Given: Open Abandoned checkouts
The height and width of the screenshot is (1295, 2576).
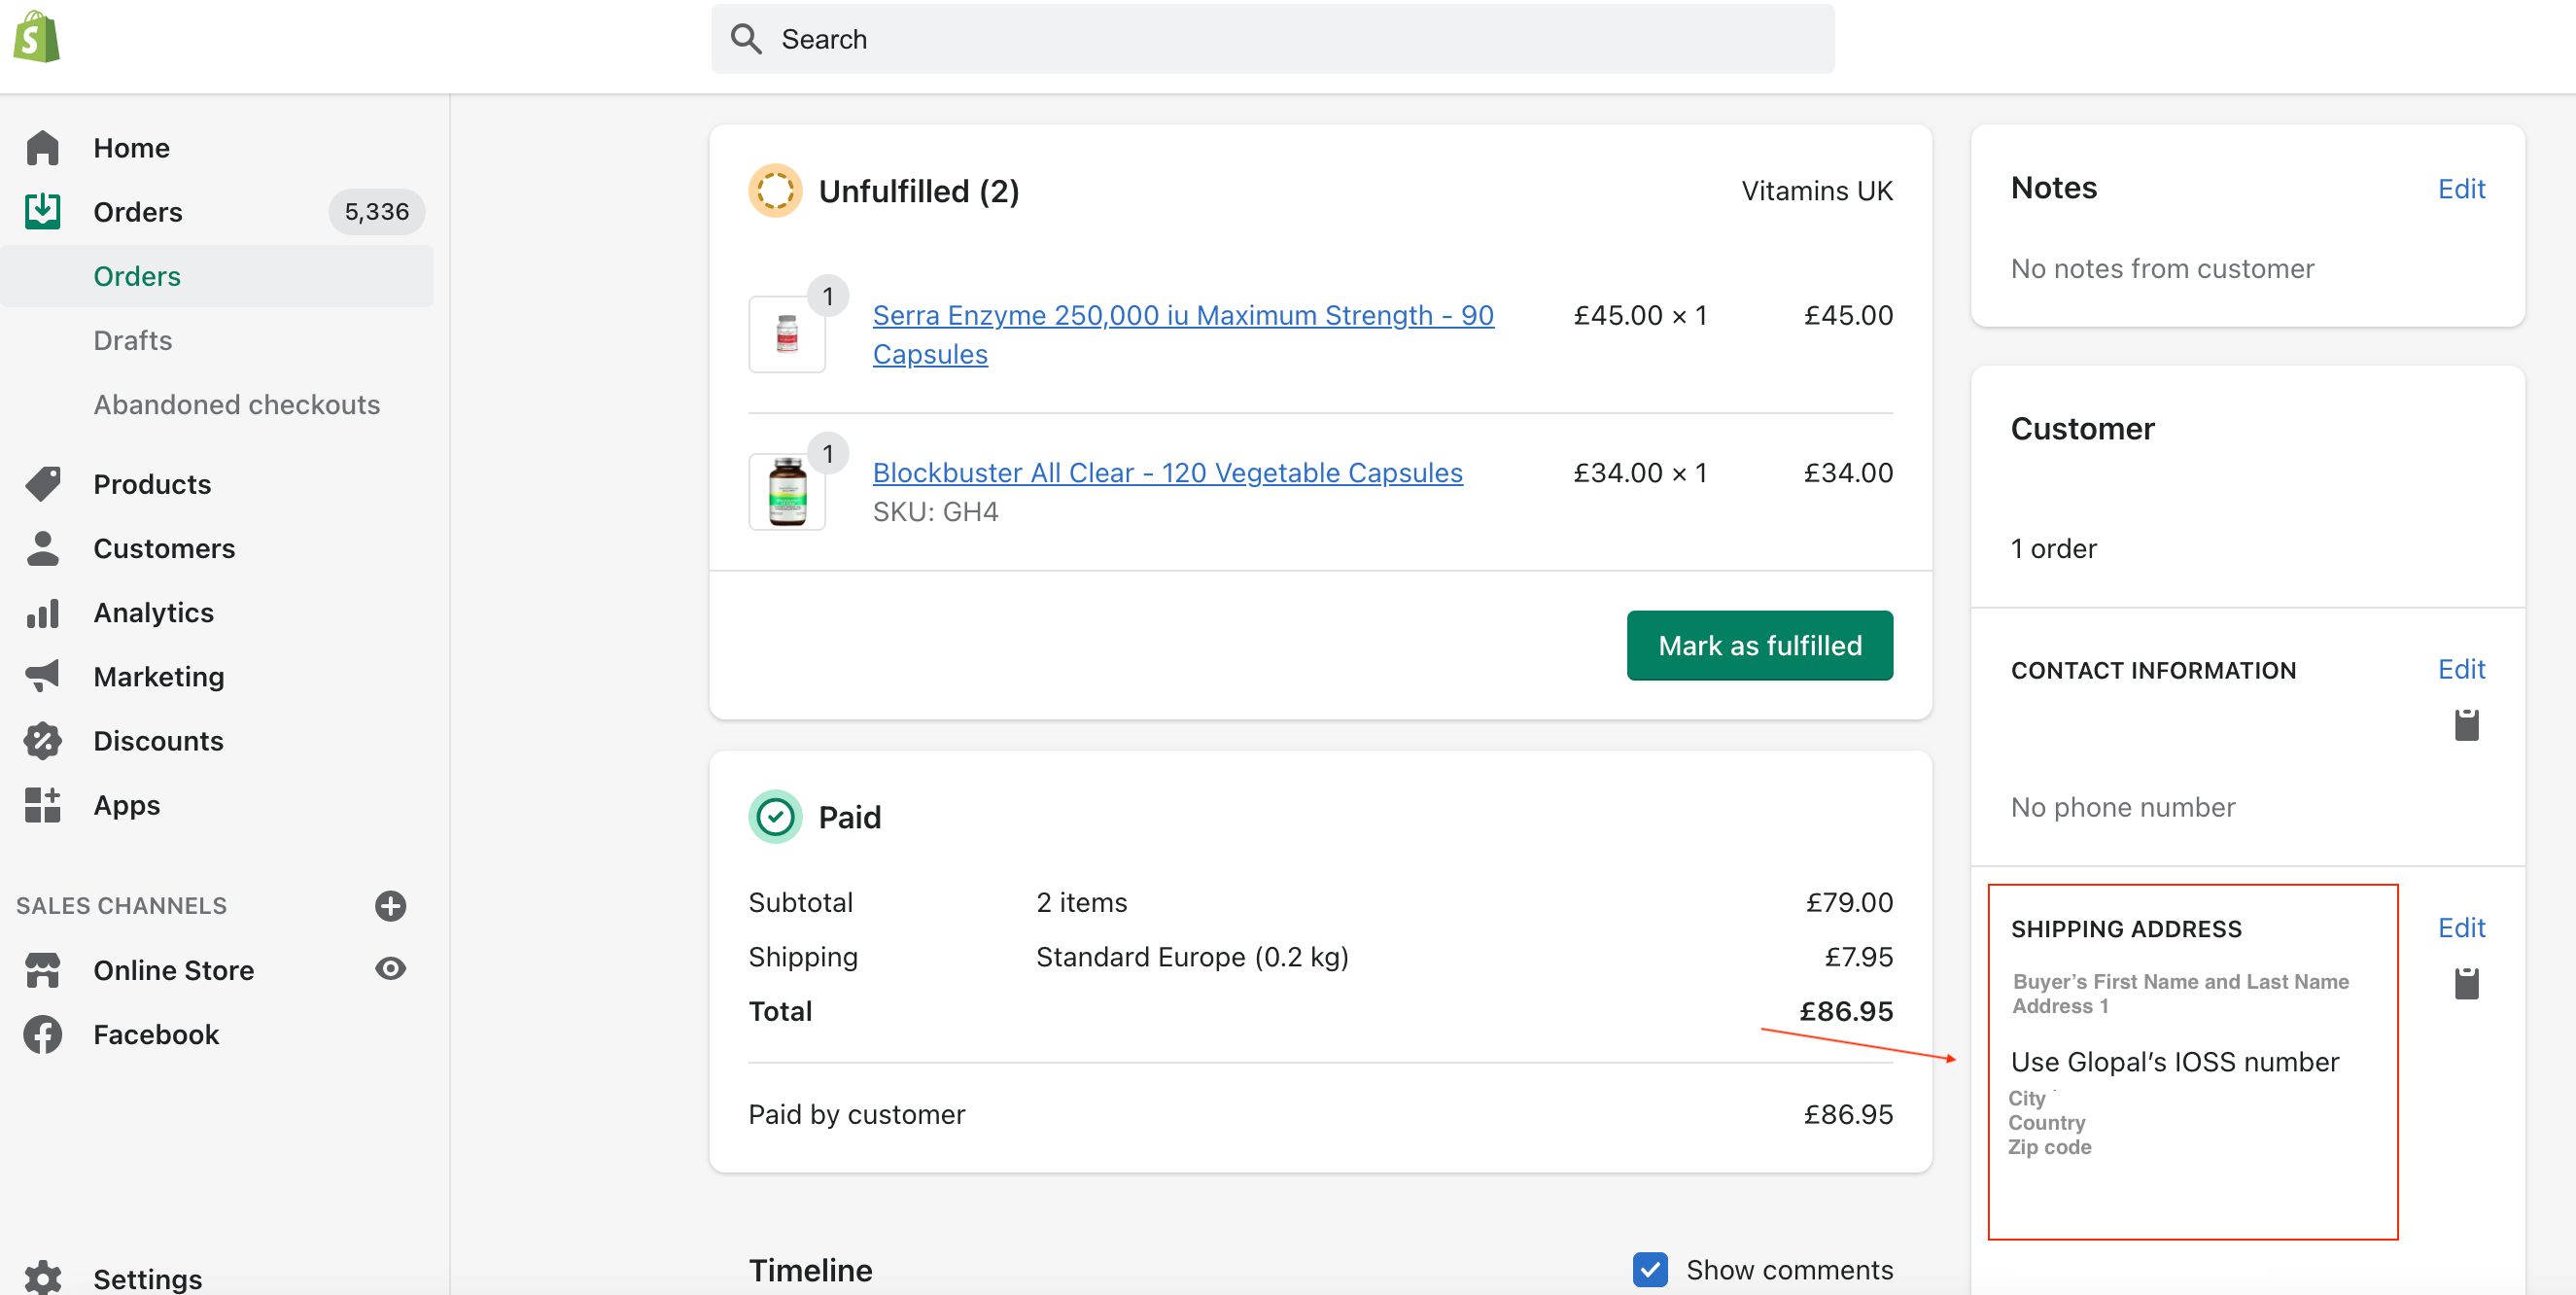Looking at the screenshot, I should [237, 404].
